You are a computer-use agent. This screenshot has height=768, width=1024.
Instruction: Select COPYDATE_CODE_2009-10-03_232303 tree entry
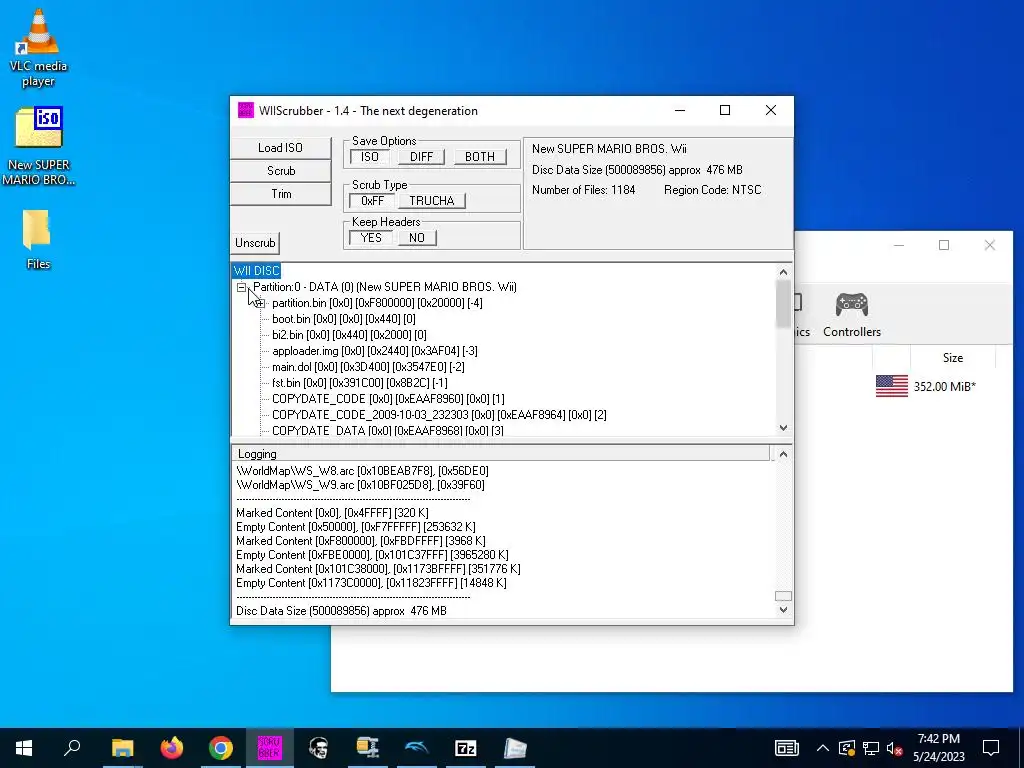click(x=439, y=415)
